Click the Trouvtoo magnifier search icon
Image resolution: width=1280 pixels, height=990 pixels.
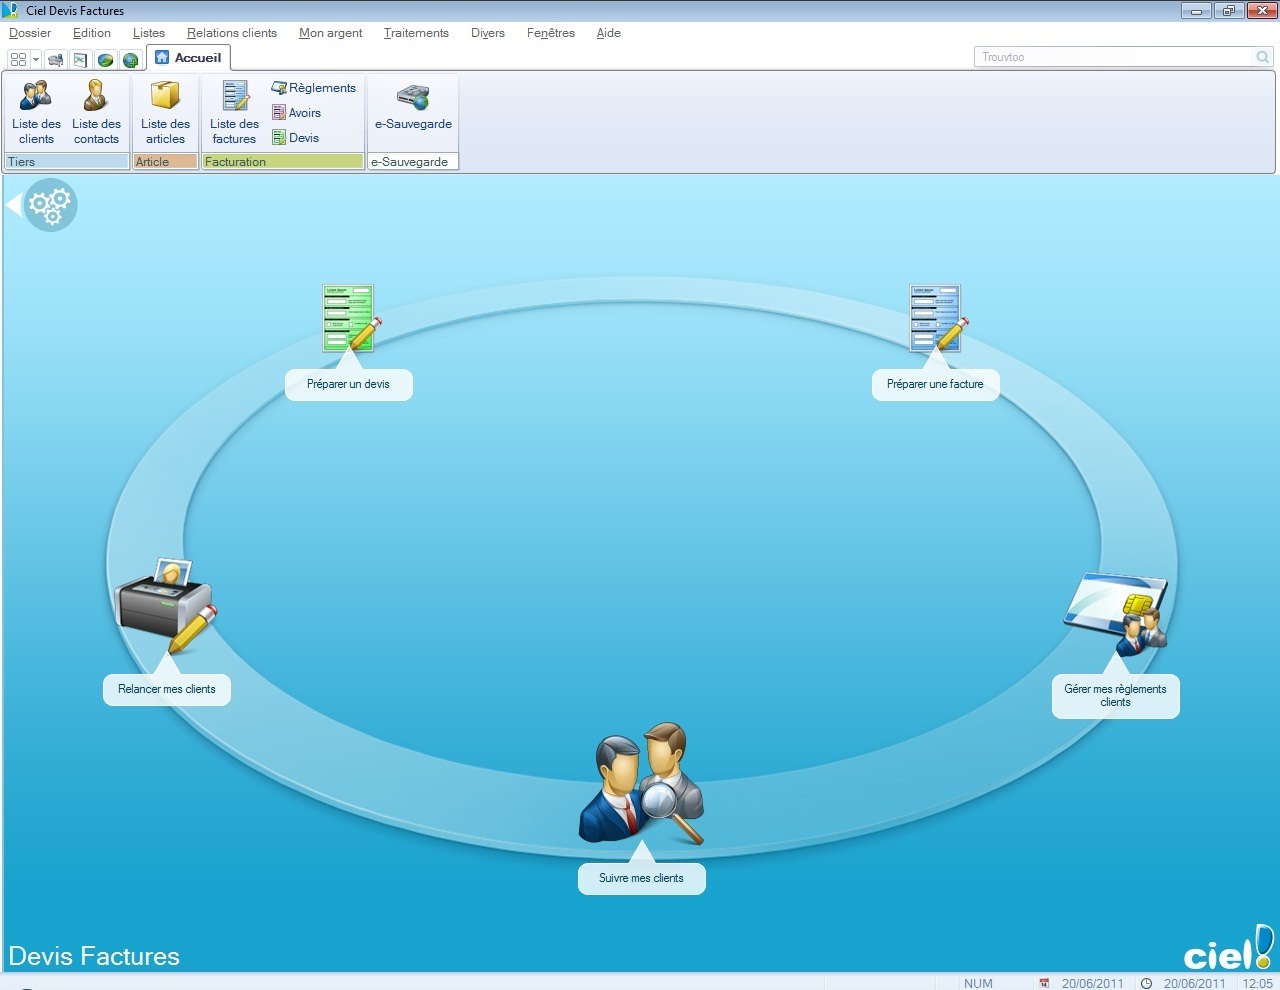(1263, 57)
